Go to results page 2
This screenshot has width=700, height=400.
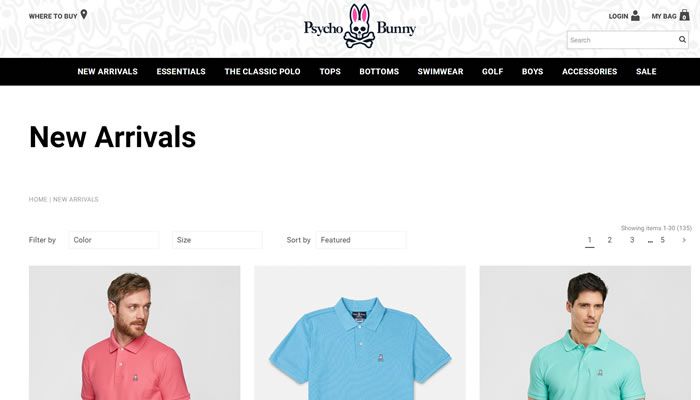coord(609,240)
